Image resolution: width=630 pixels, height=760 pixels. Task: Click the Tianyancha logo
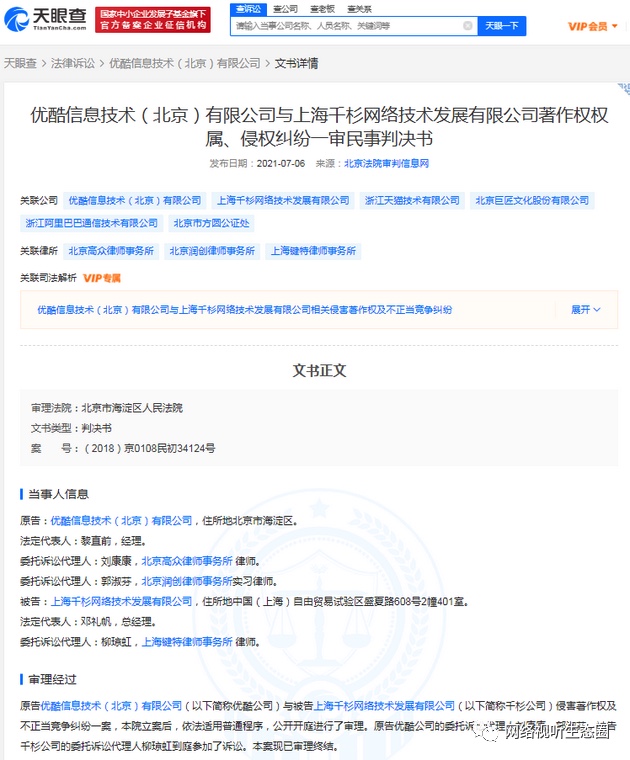[x=45, y=19]
